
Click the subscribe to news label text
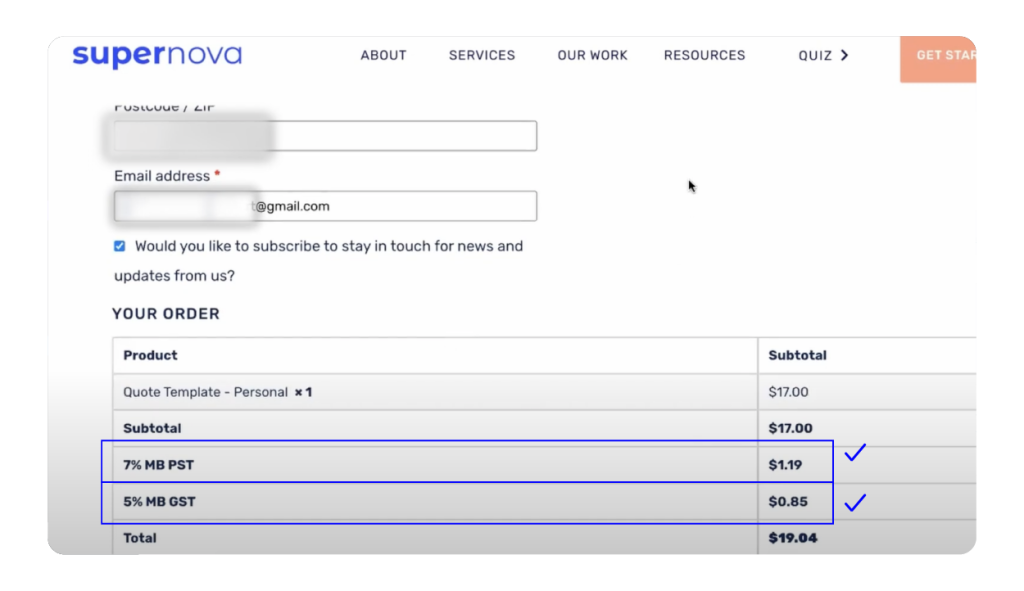tap(328, 246)
